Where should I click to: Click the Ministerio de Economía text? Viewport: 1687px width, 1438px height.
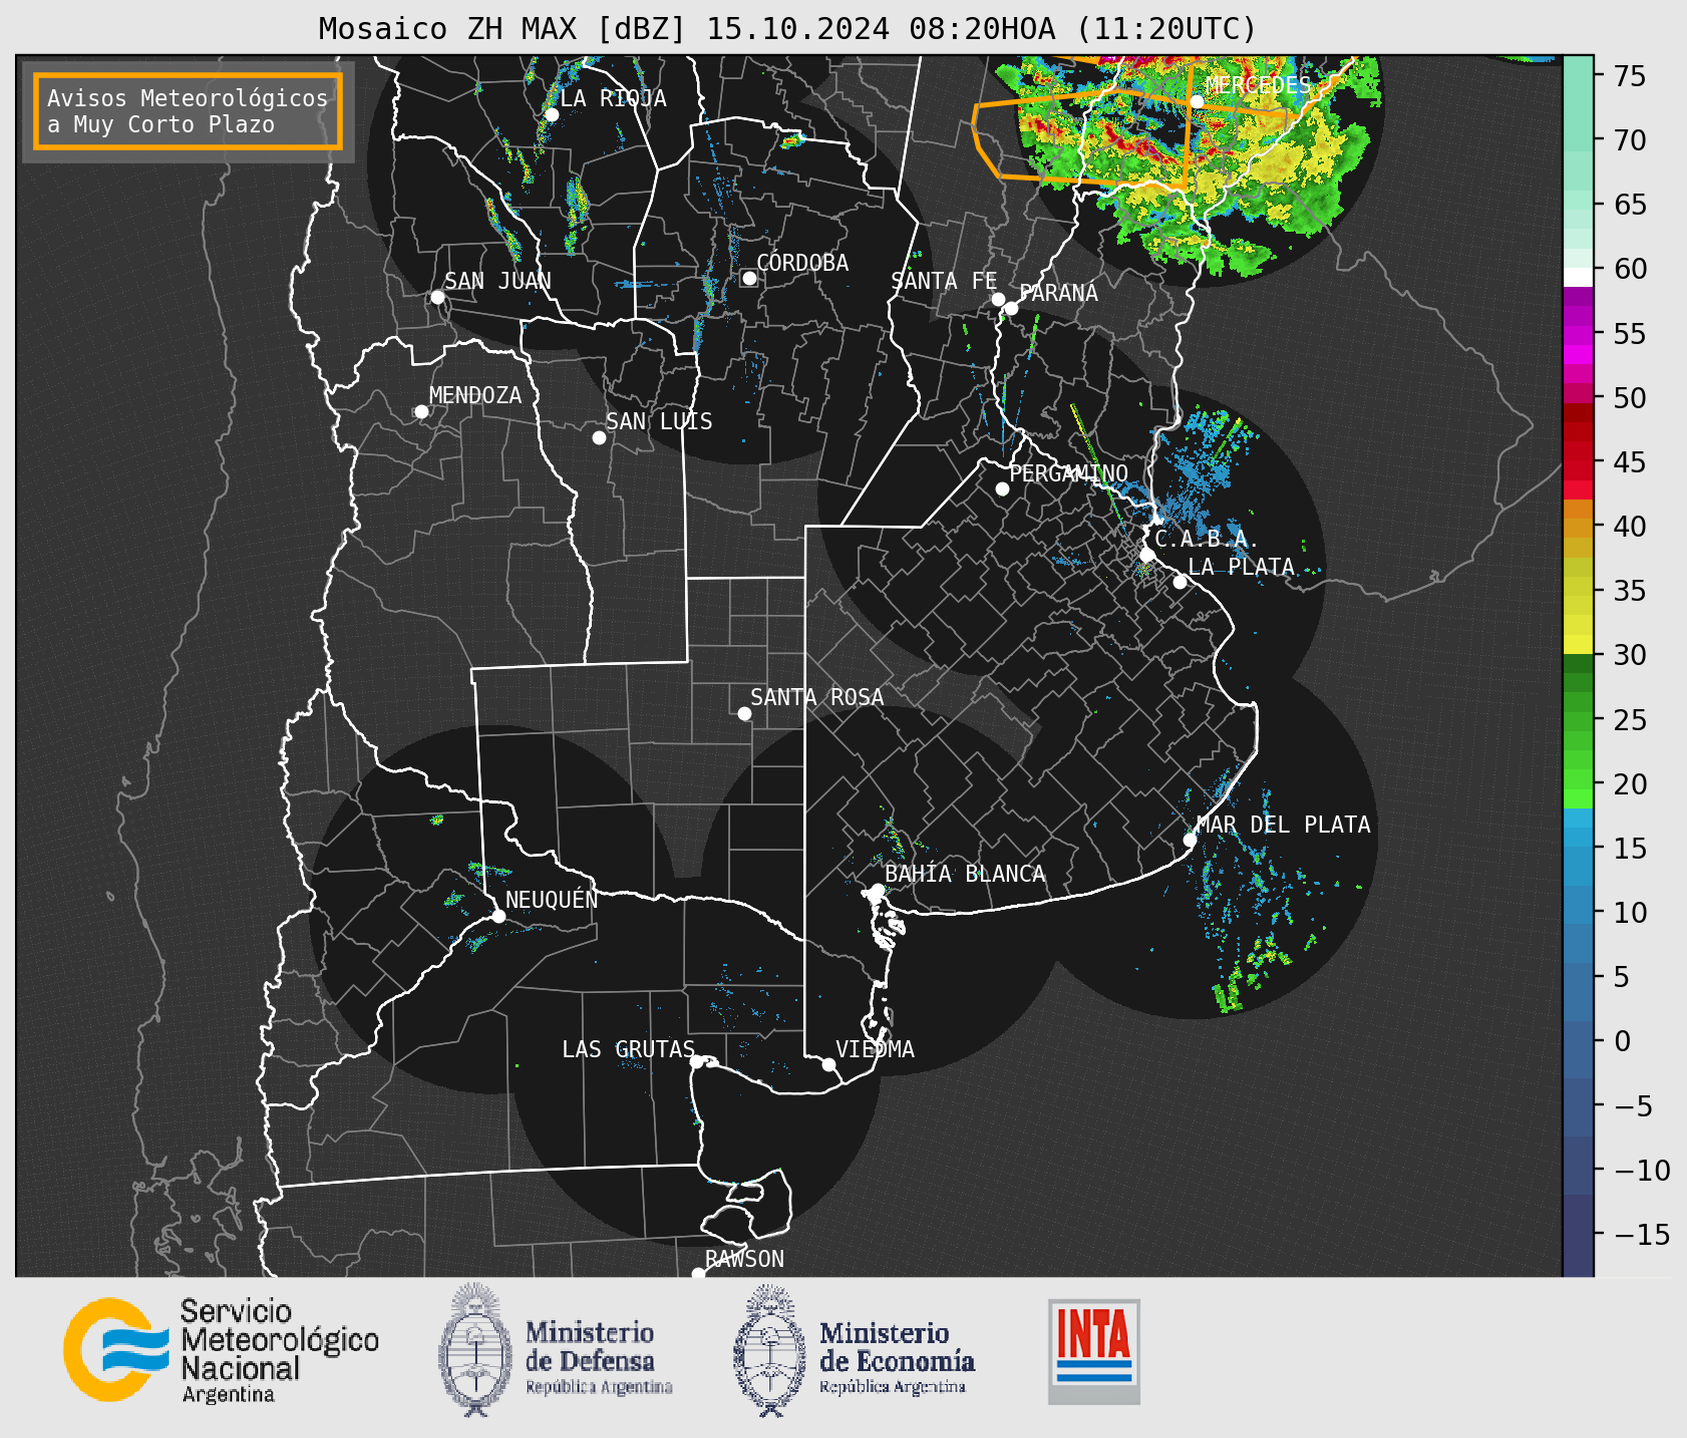click(897, 1358)
